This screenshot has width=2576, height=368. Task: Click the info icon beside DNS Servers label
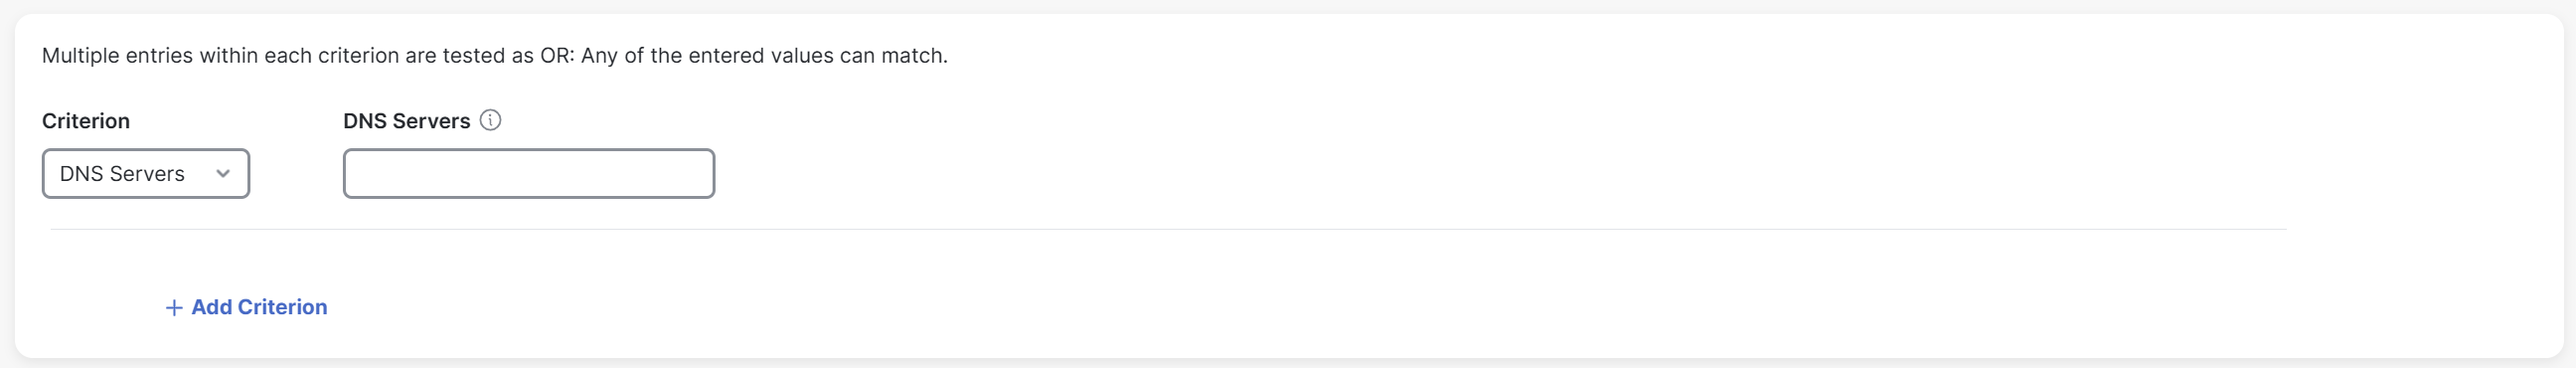coord(490,120)
